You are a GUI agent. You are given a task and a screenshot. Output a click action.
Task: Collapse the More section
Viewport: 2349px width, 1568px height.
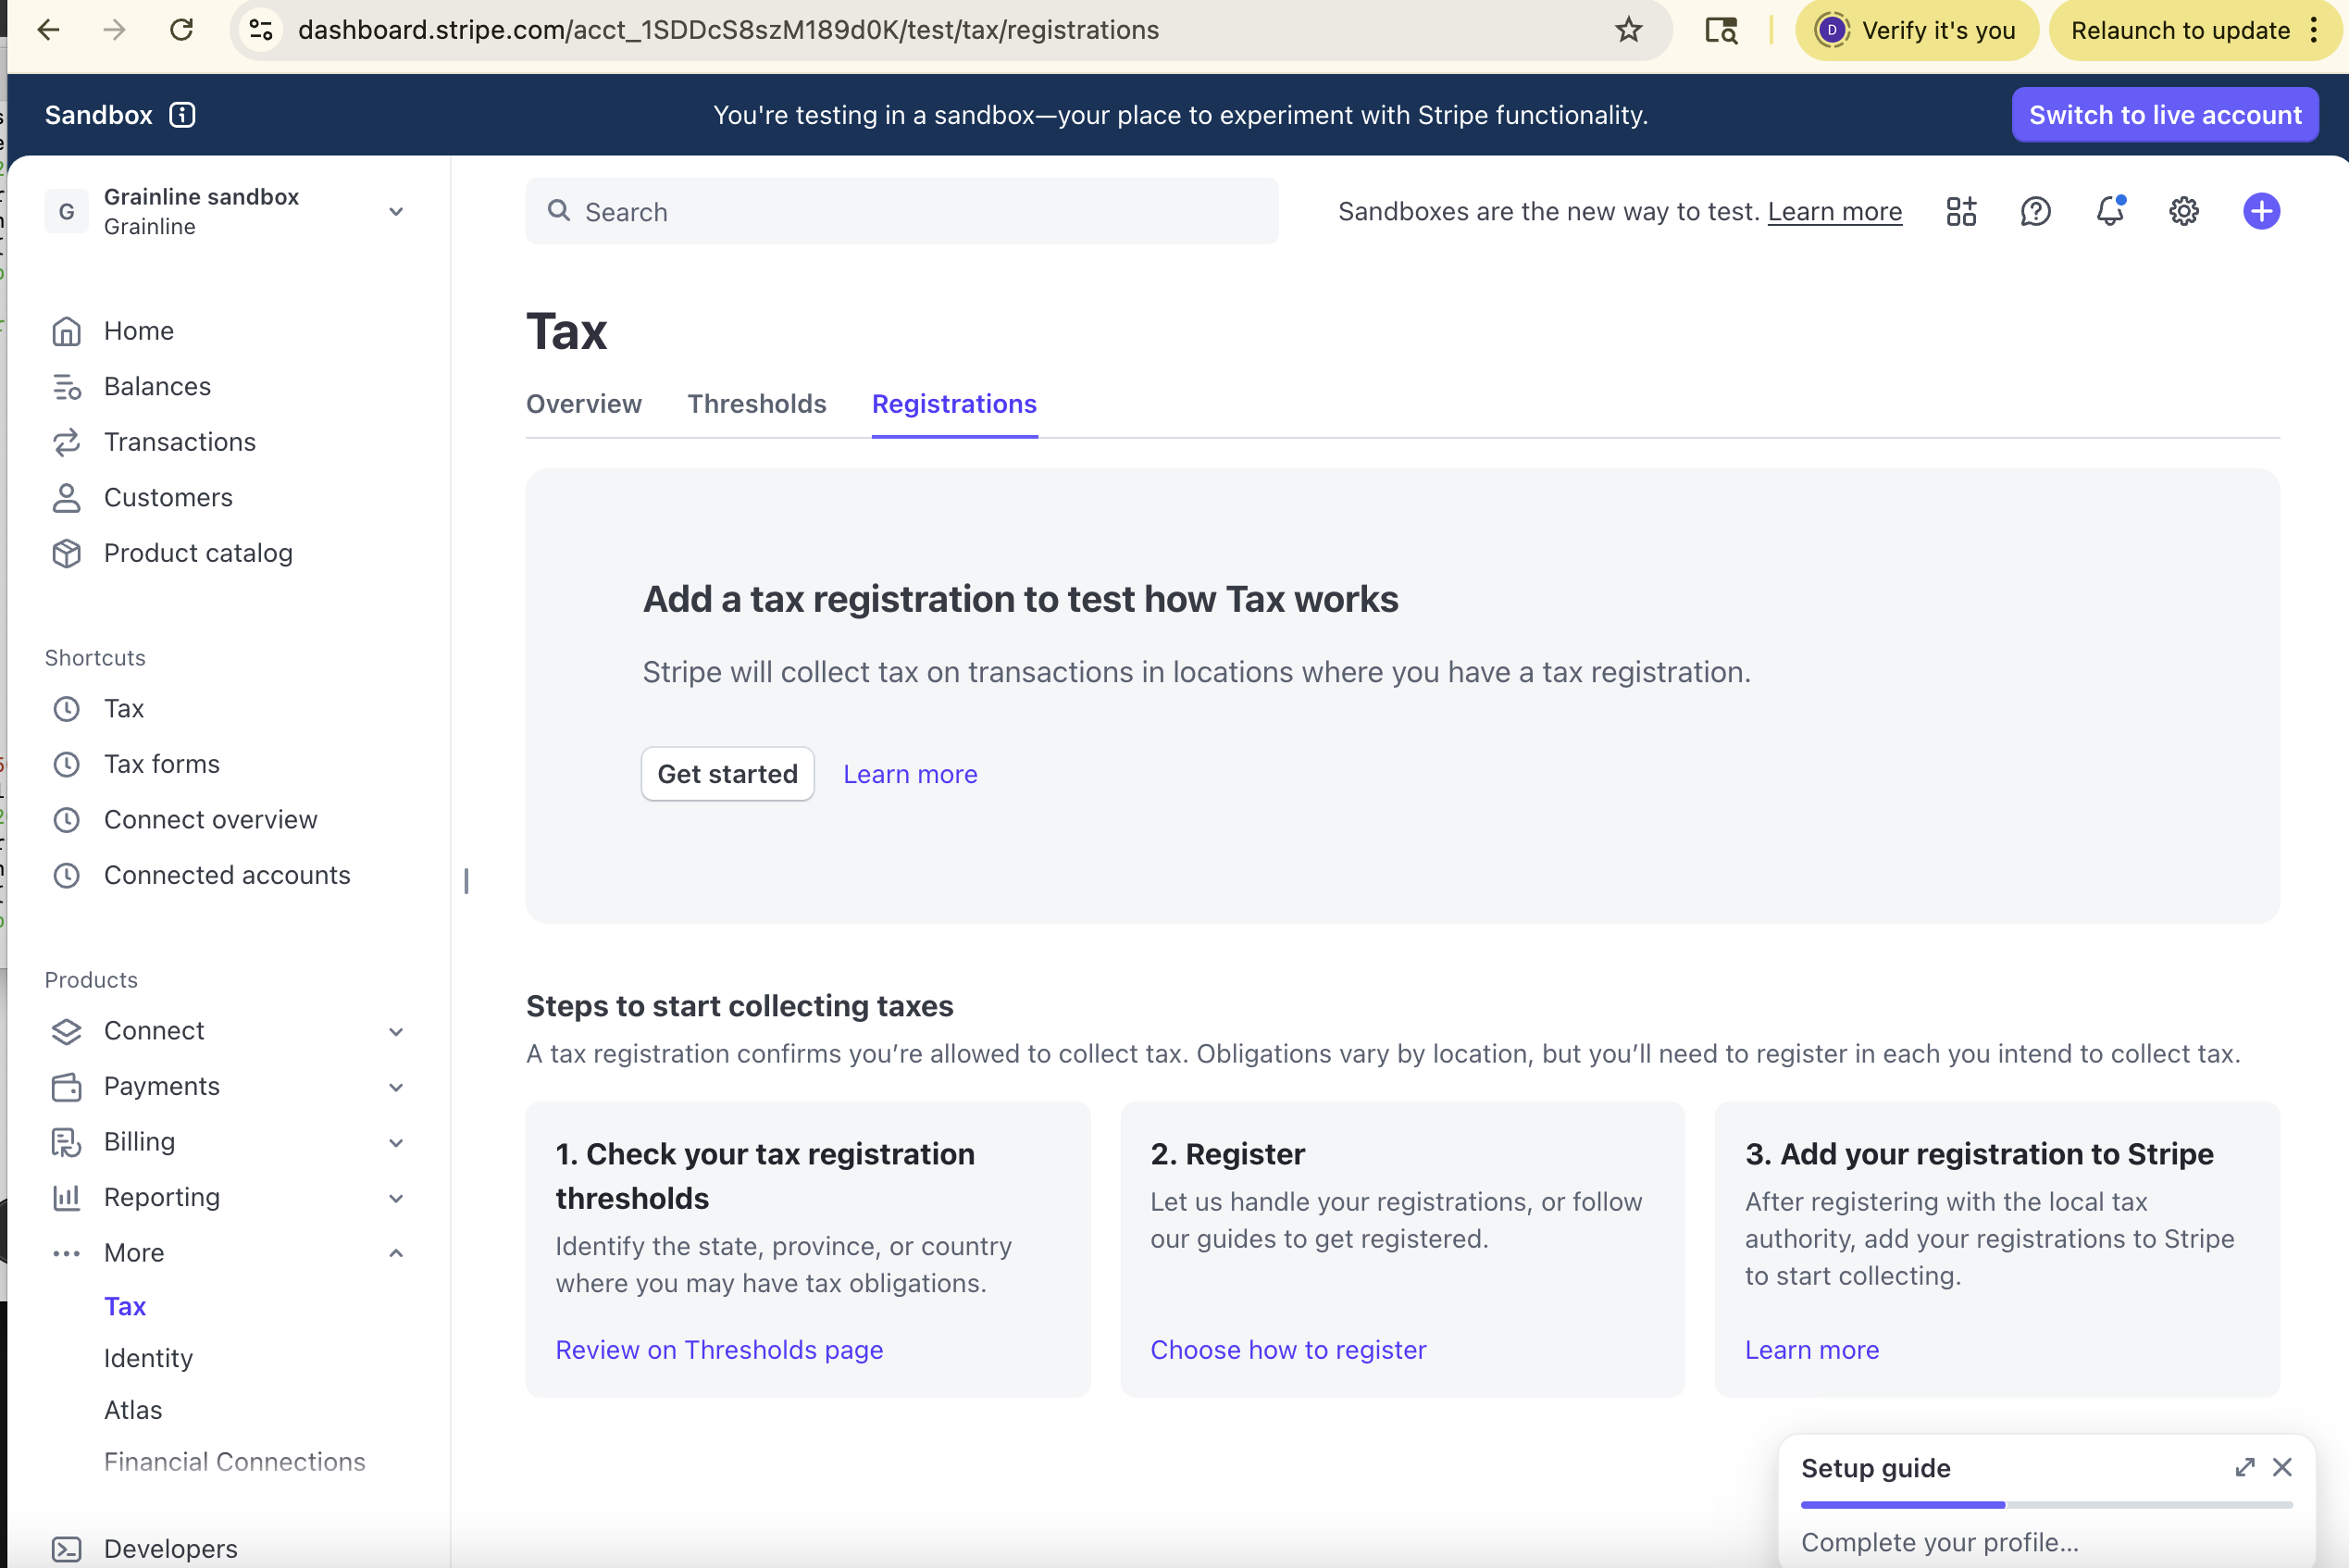pos(396,1253)
